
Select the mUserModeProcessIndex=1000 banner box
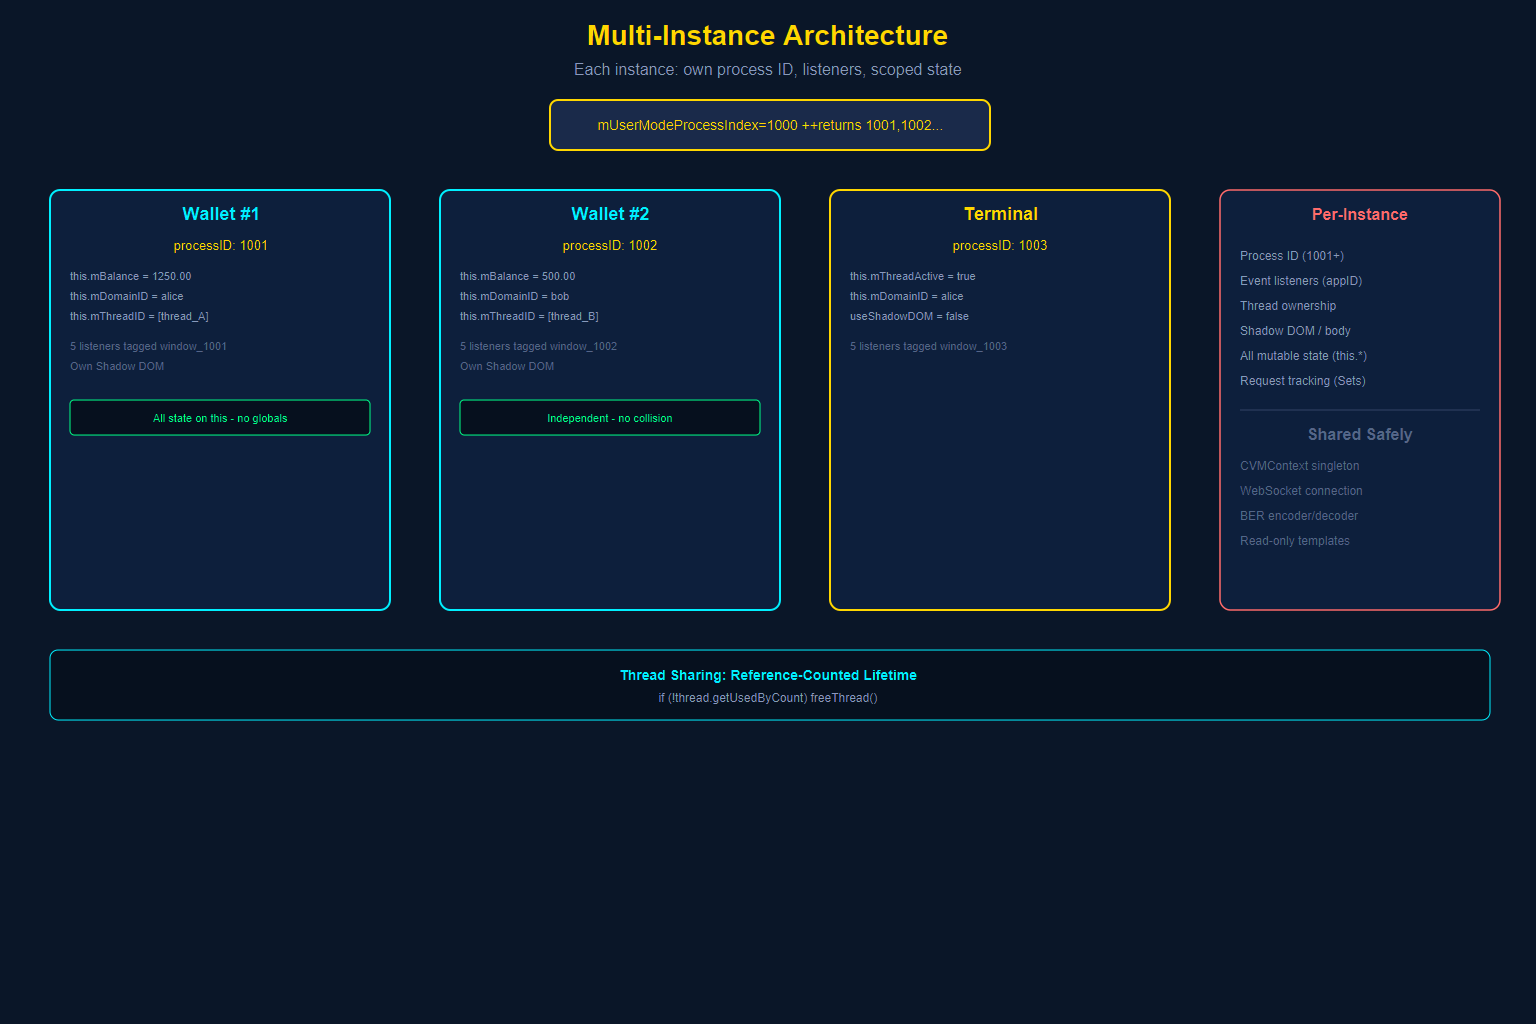(x=769, y=125)
